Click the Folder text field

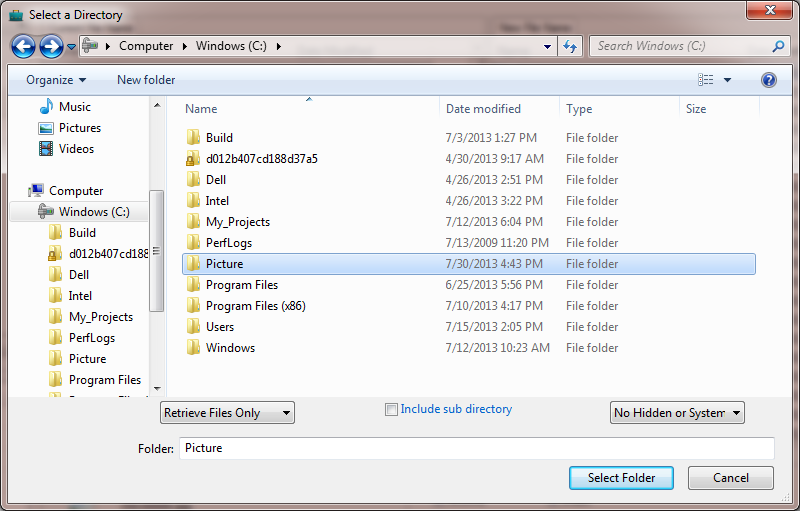(x=477, y=448)
